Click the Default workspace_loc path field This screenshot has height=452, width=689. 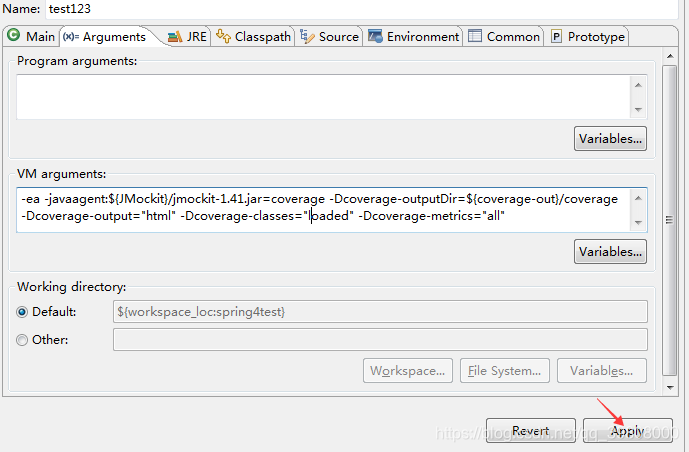point(380,312)
